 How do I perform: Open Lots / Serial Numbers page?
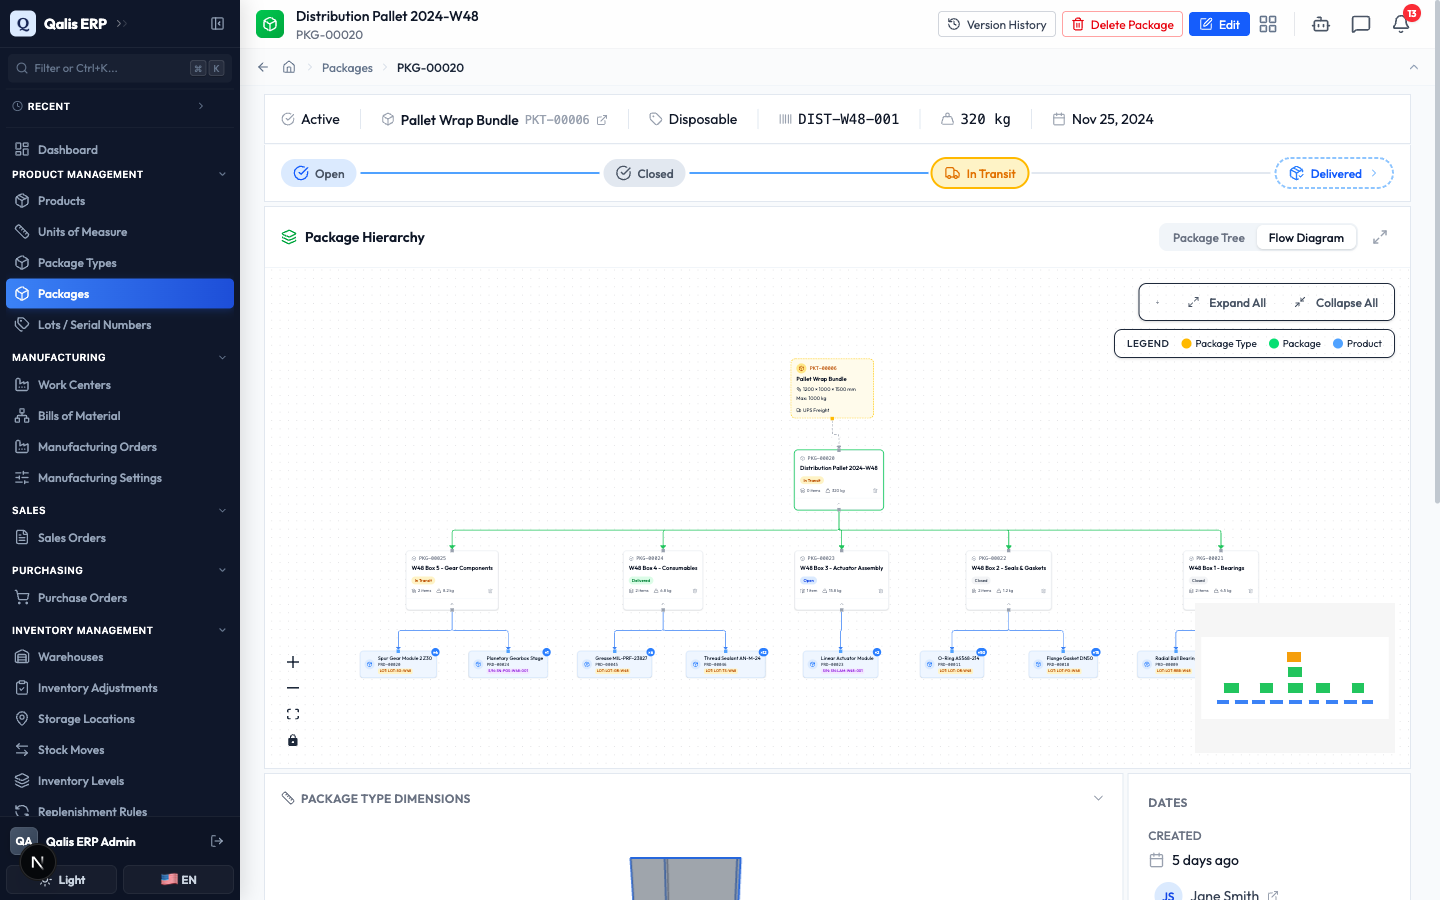(120, 325)
